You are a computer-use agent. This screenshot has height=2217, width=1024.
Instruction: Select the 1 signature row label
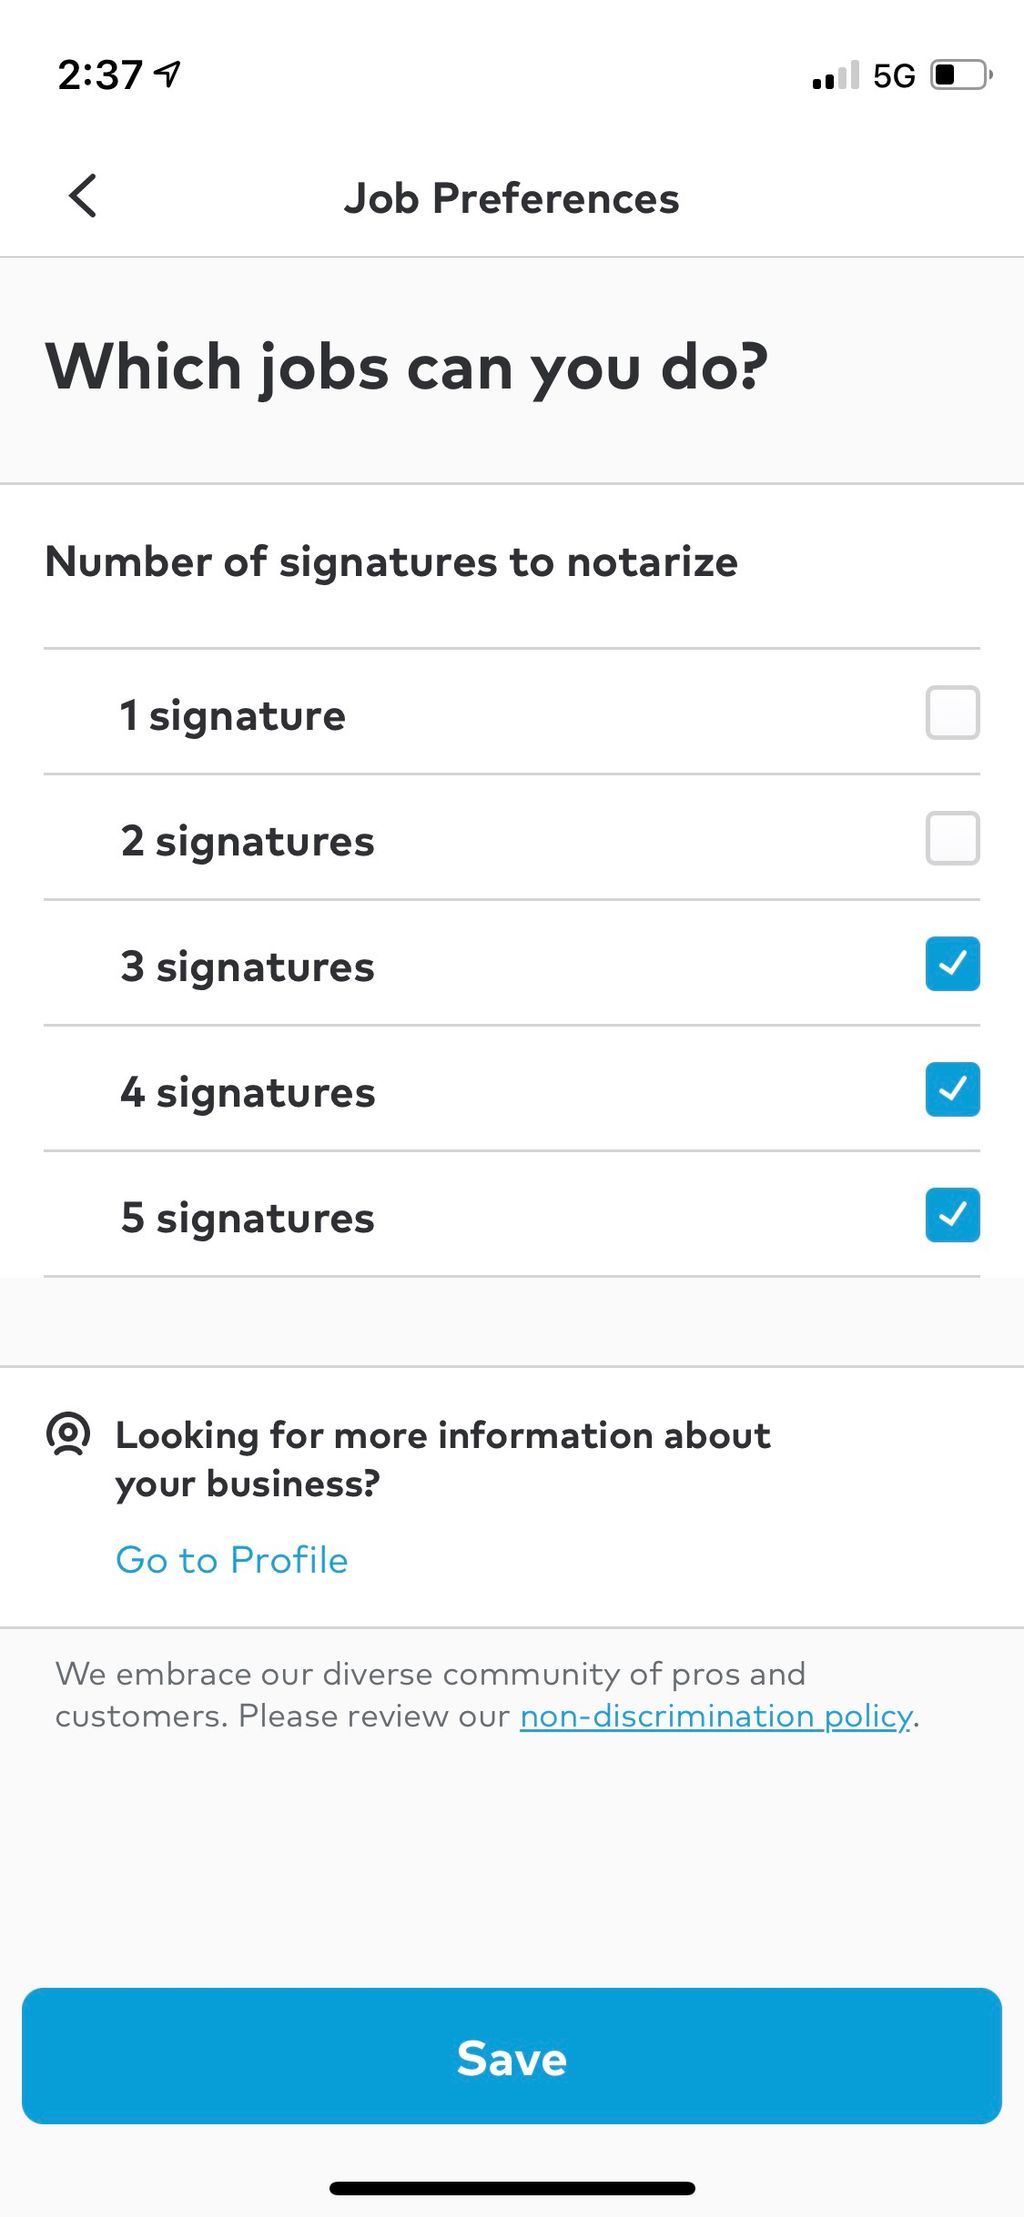pos(232,716)
